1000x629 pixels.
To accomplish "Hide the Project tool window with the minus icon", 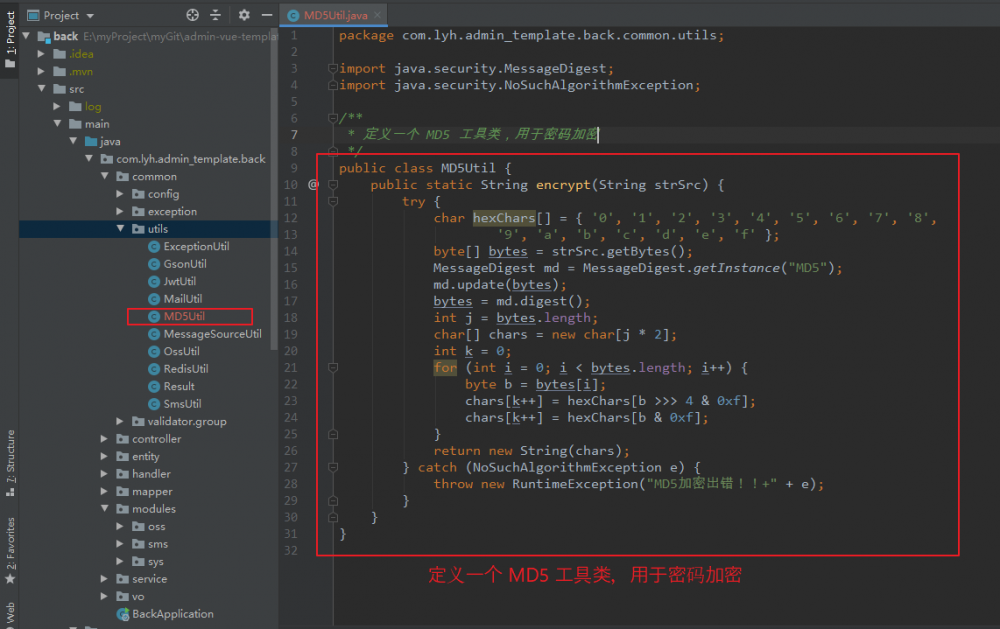I will click(x=265, y=15).
